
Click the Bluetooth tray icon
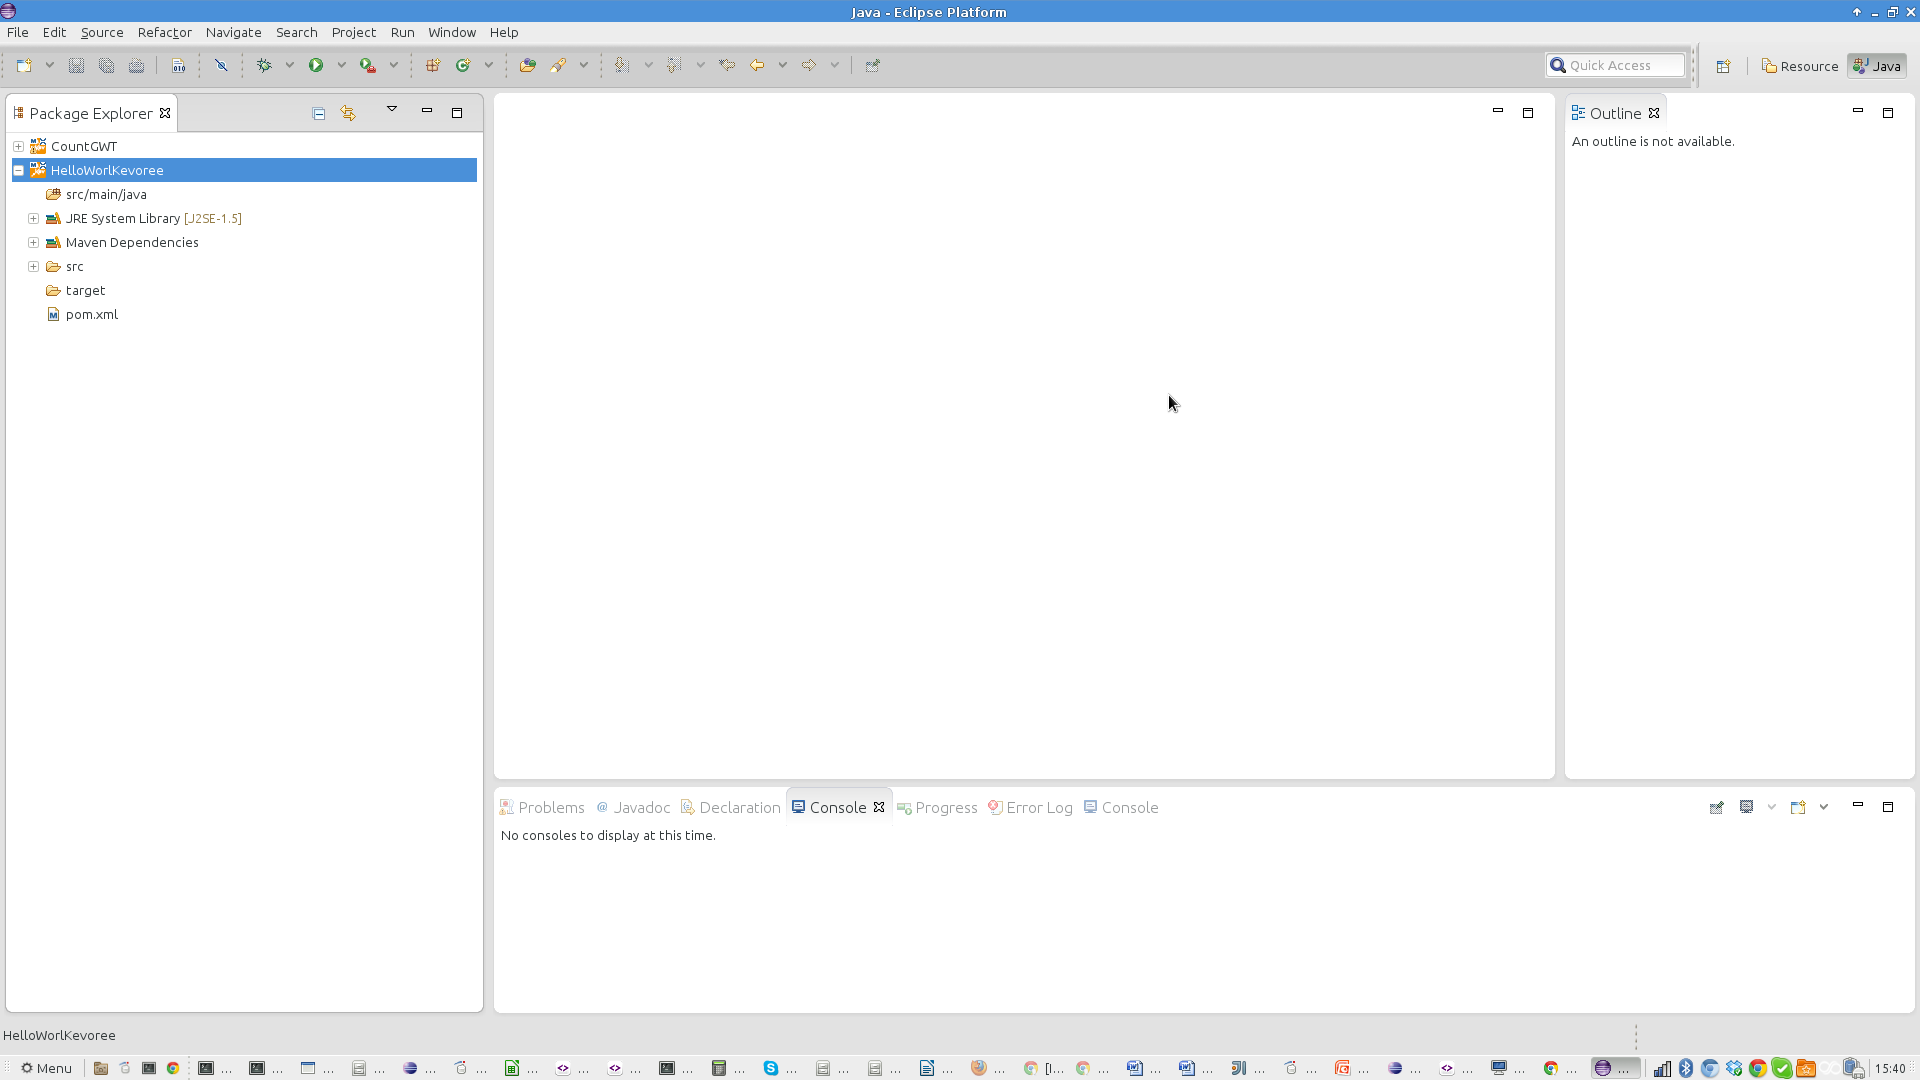[x=1686, y=1068]
